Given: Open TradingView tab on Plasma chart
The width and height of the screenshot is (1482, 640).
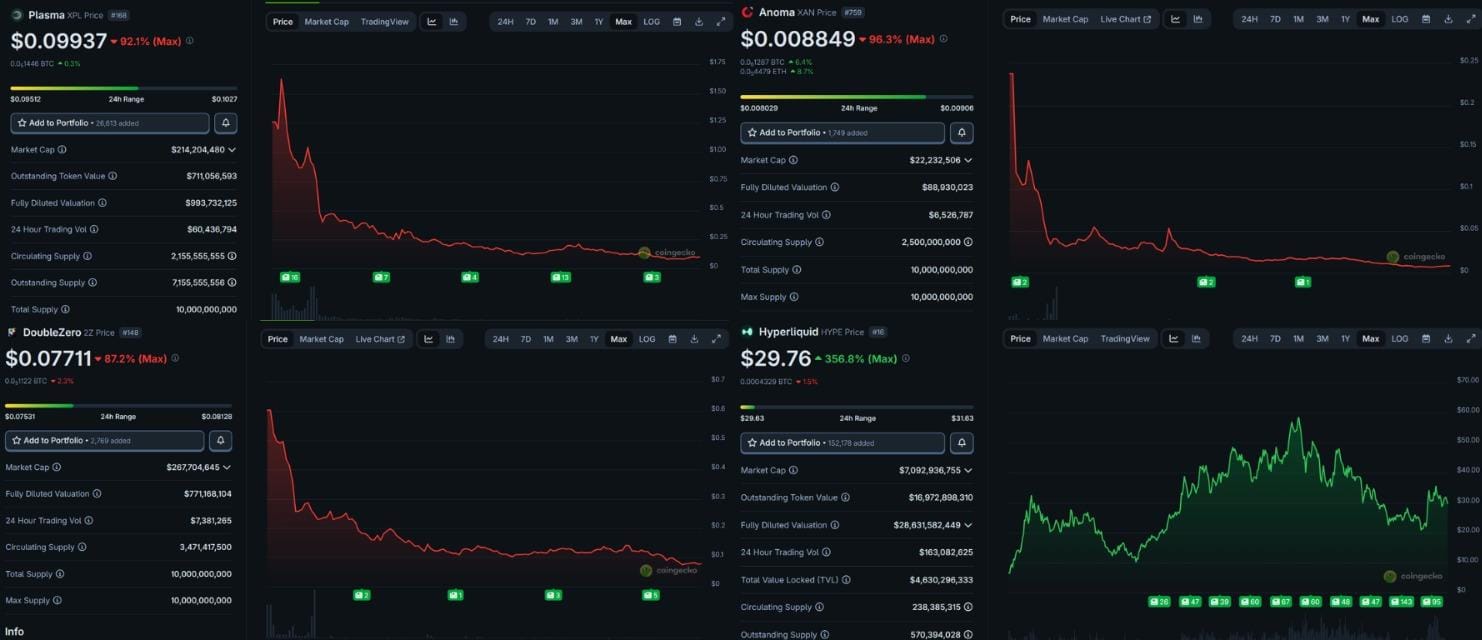Looking at the screenshot, I should 385,21.
